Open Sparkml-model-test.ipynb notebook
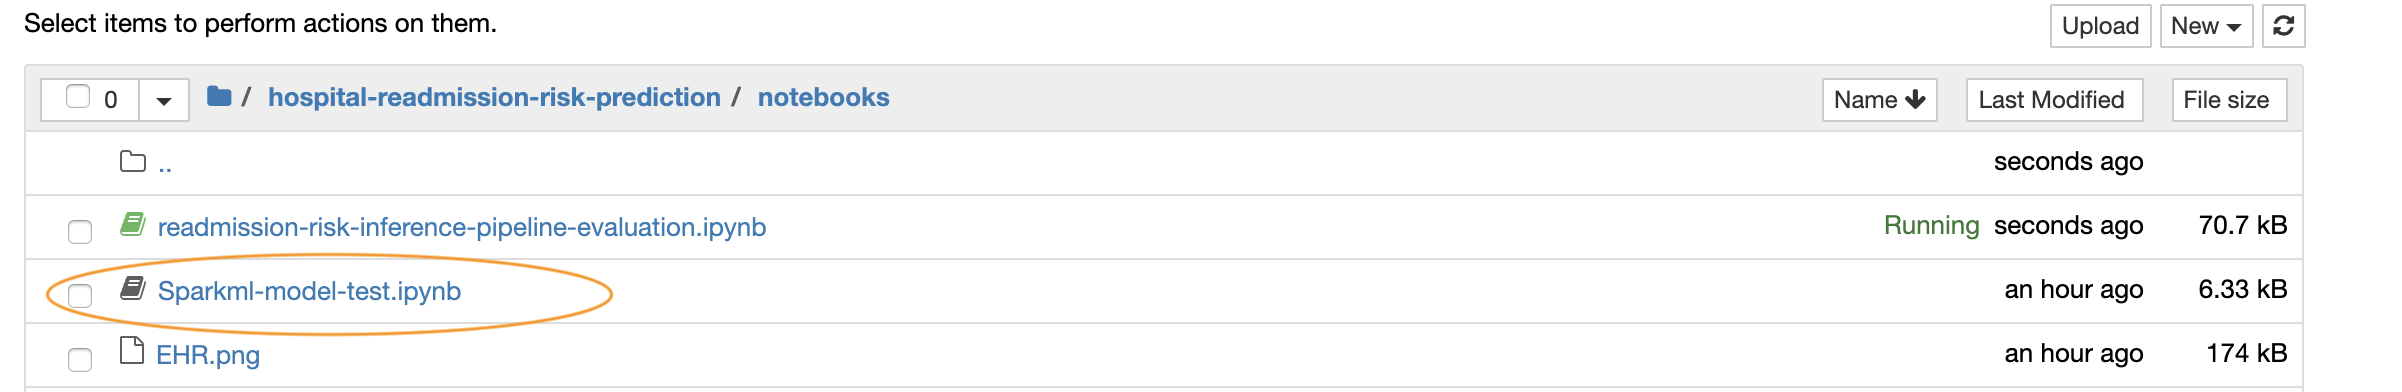Viewport: 2402px width, 392px height. pos(309,291)
